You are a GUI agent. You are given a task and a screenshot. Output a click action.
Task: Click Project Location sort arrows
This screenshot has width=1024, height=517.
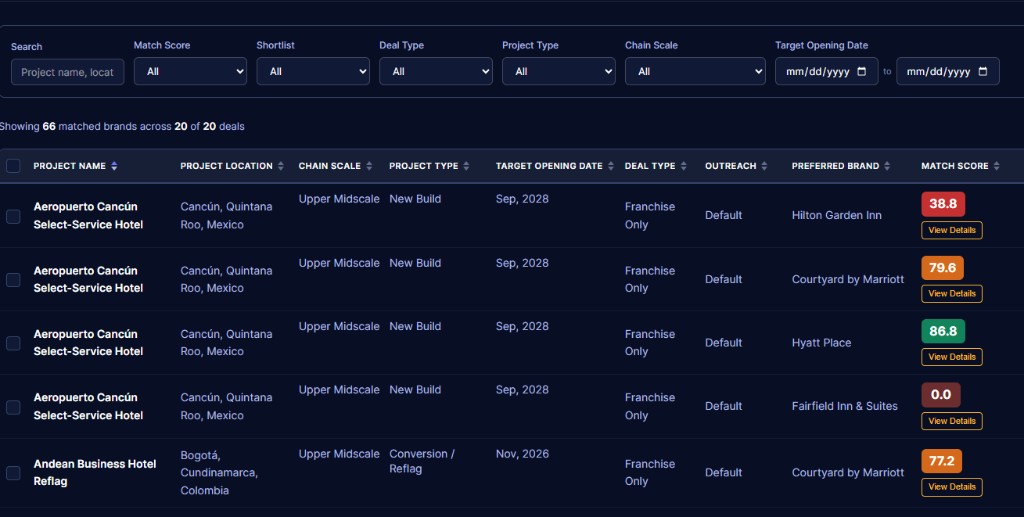click(281, 166)
